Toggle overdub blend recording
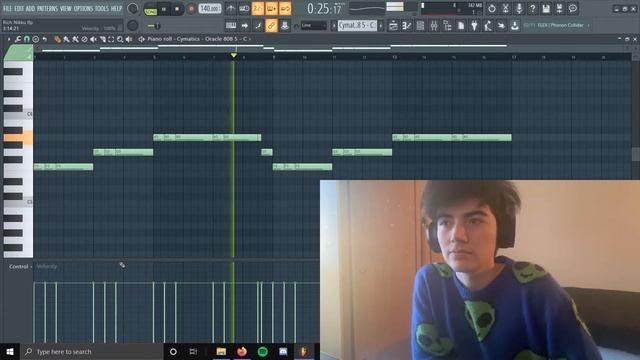Viewport: 640px width, 360px height. pos(271,9)
